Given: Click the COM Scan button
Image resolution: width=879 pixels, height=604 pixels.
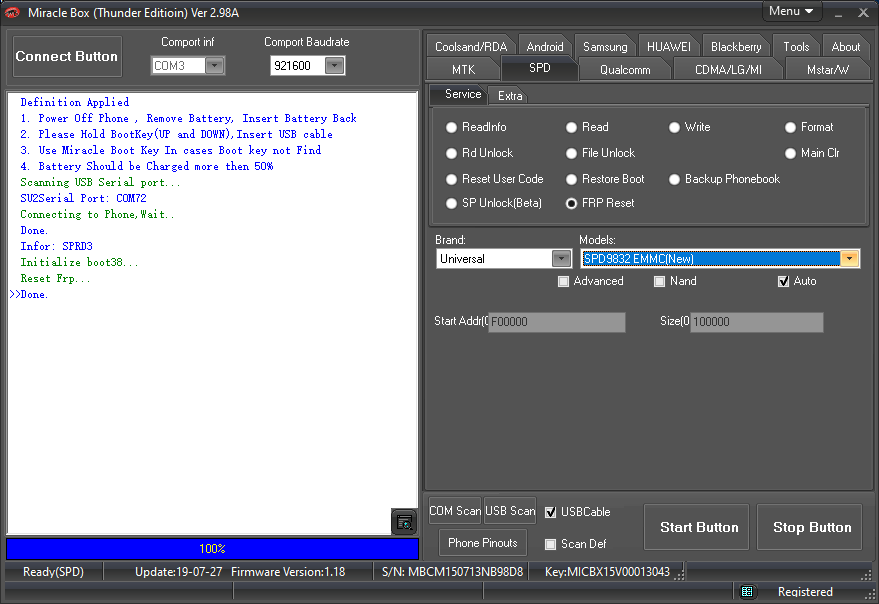Looking at the screenshot, I should point(455,511).
